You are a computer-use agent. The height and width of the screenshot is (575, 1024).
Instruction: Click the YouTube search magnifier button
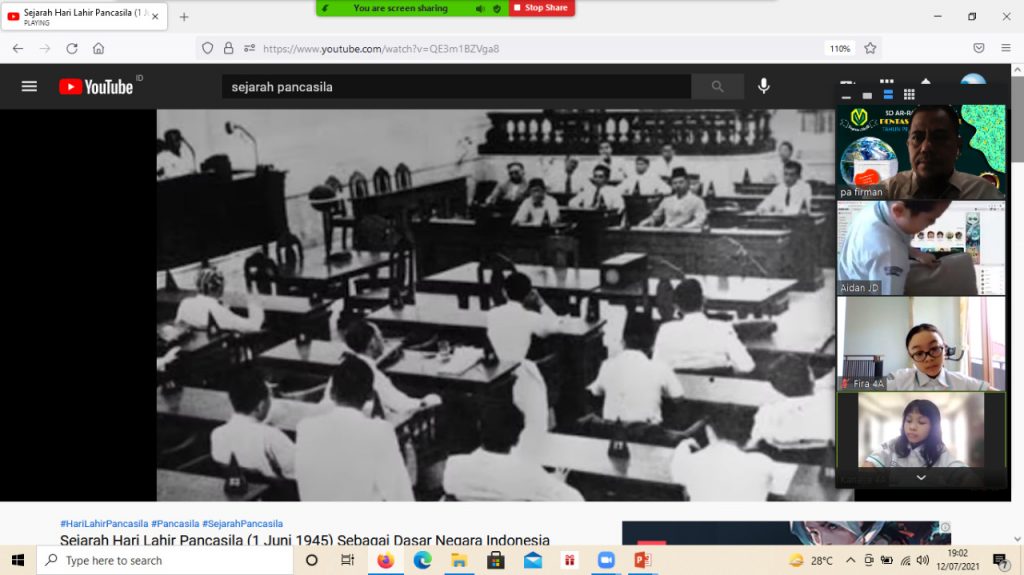[717, 87]
